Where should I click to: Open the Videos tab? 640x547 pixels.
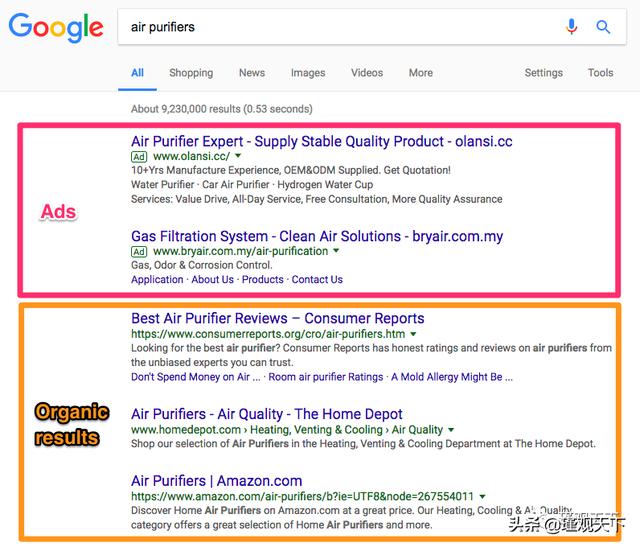[x=367, y=73]
